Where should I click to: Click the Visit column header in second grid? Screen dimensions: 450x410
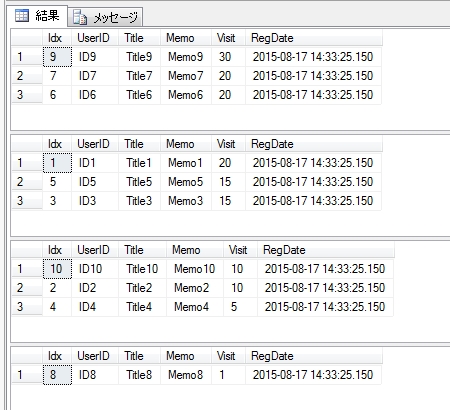coord(228,144)
